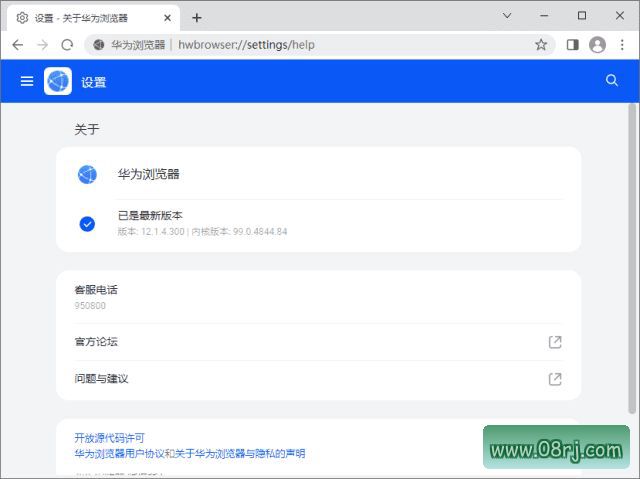
Task: Close the browser window
Action: click(x=620, y=16)
